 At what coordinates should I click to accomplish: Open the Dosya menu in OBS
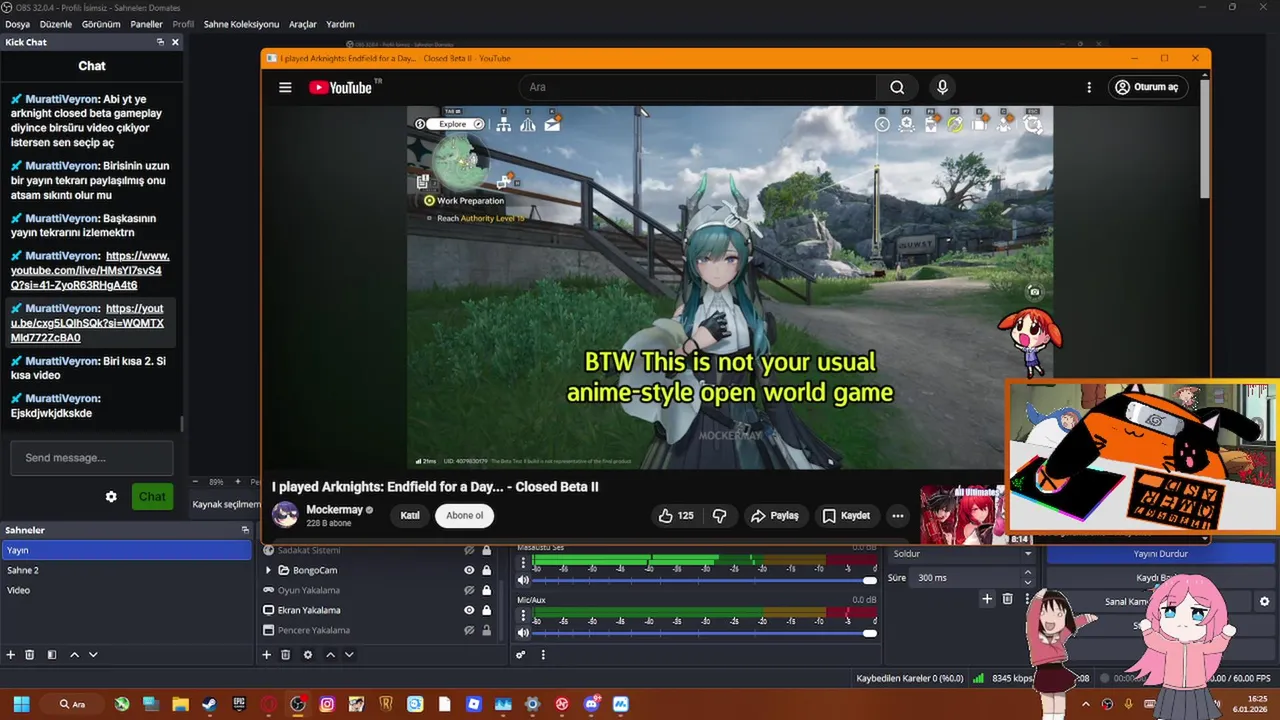click(x=17, y=24)
